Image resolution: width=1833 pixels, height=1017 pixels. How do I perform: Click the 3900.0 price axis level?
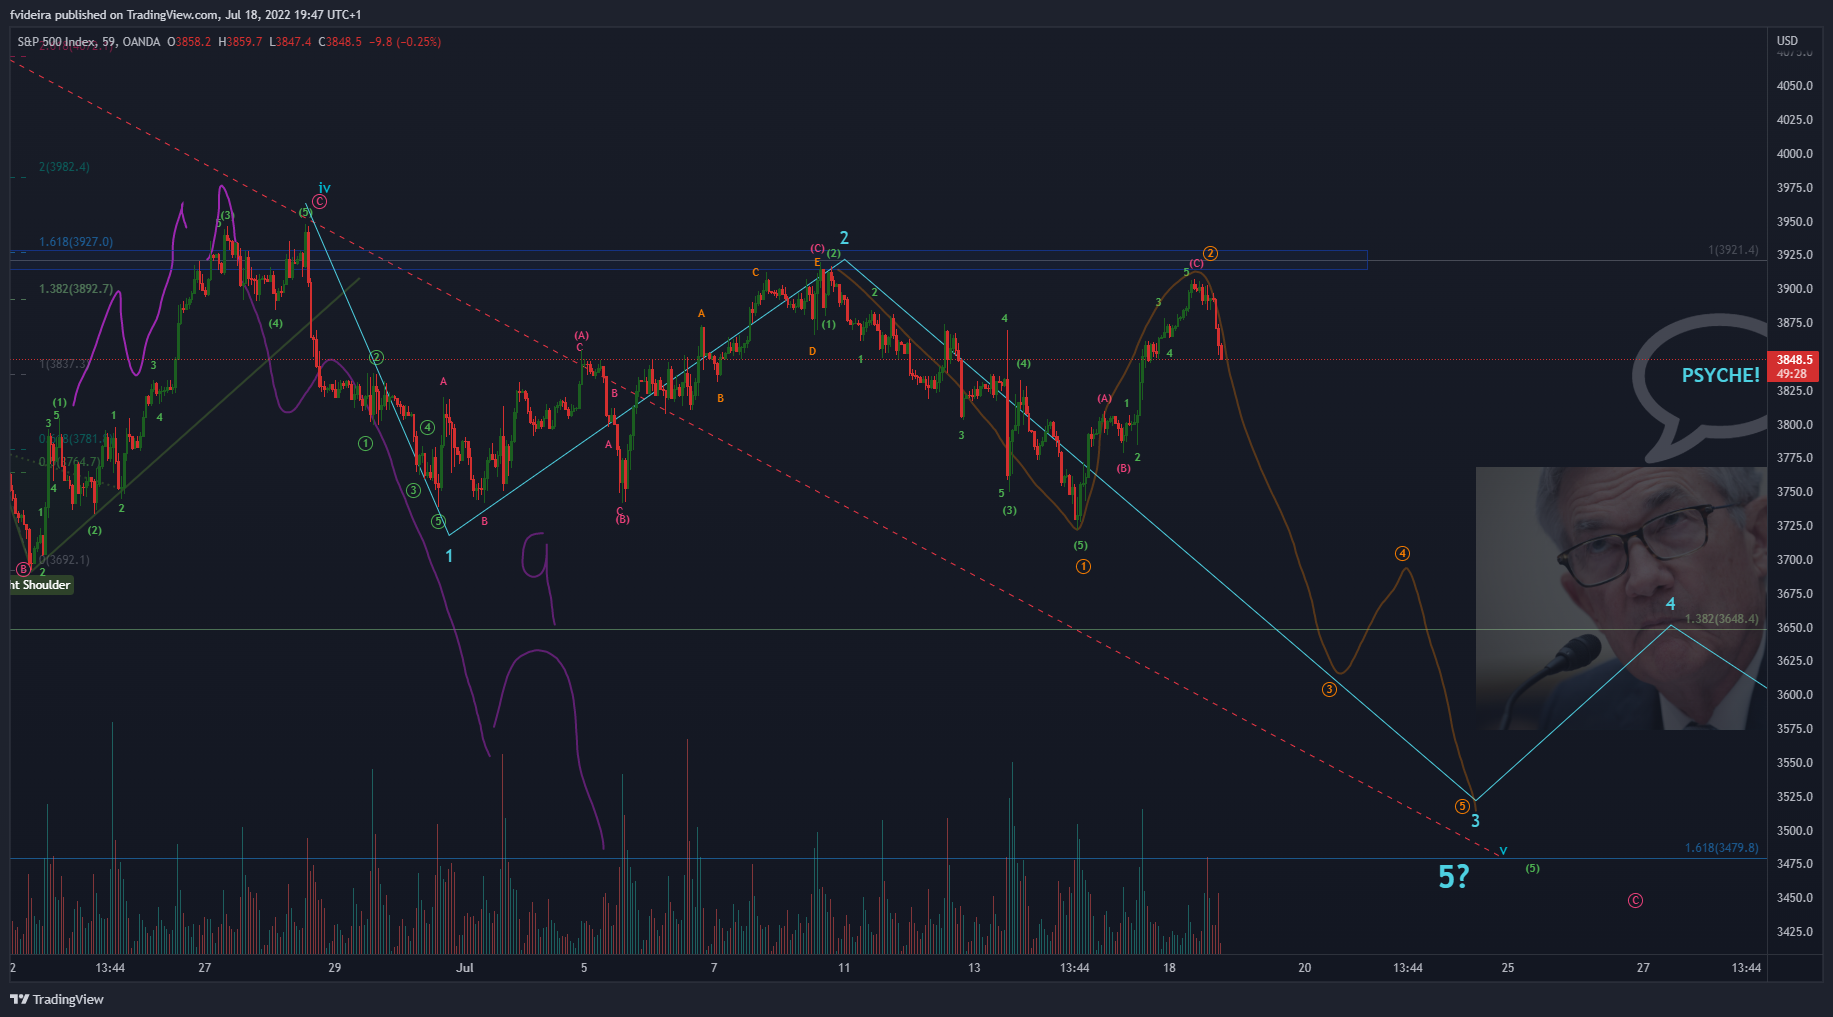tap(1794, 289)
